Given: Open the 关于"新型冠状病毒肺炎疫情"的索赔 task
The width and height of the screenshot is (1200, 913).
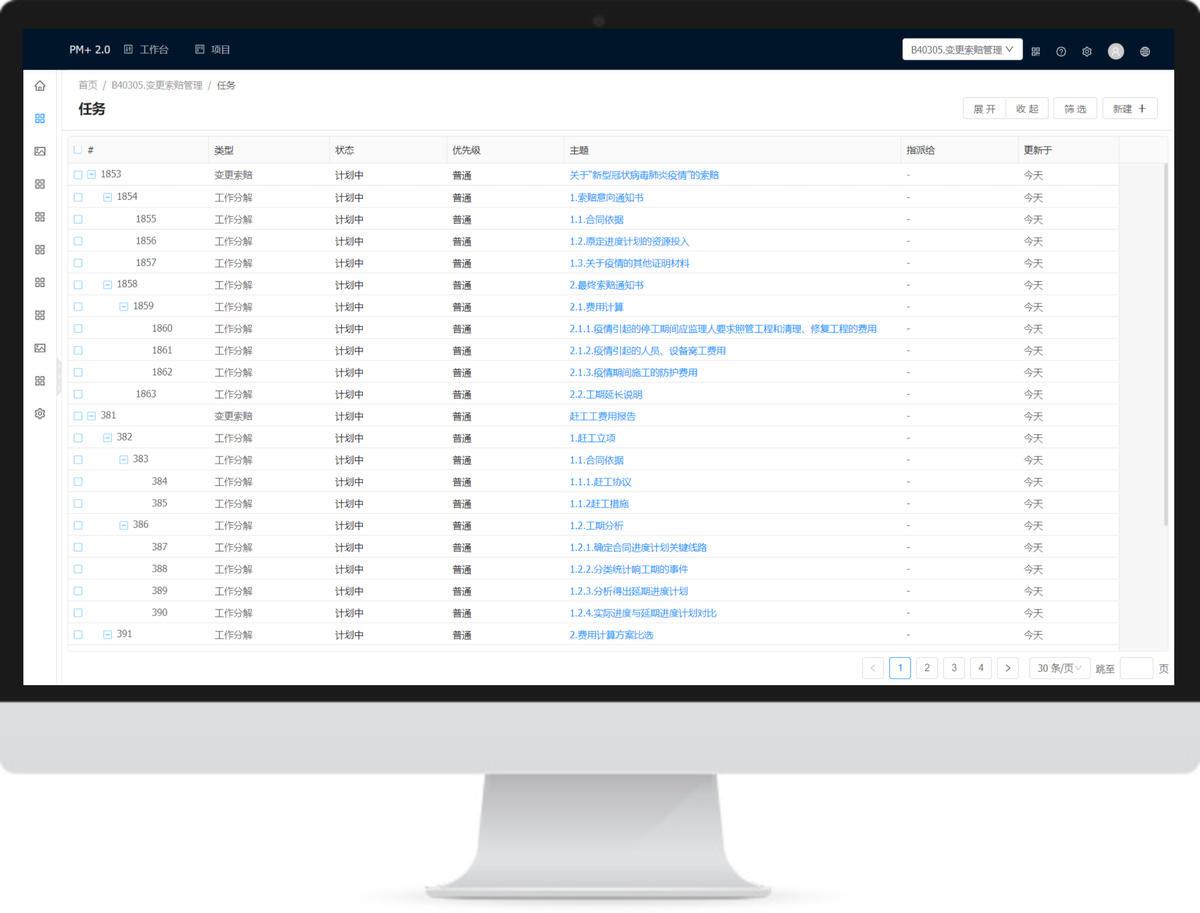Looking at the screenshot, I should click(644, 175).
